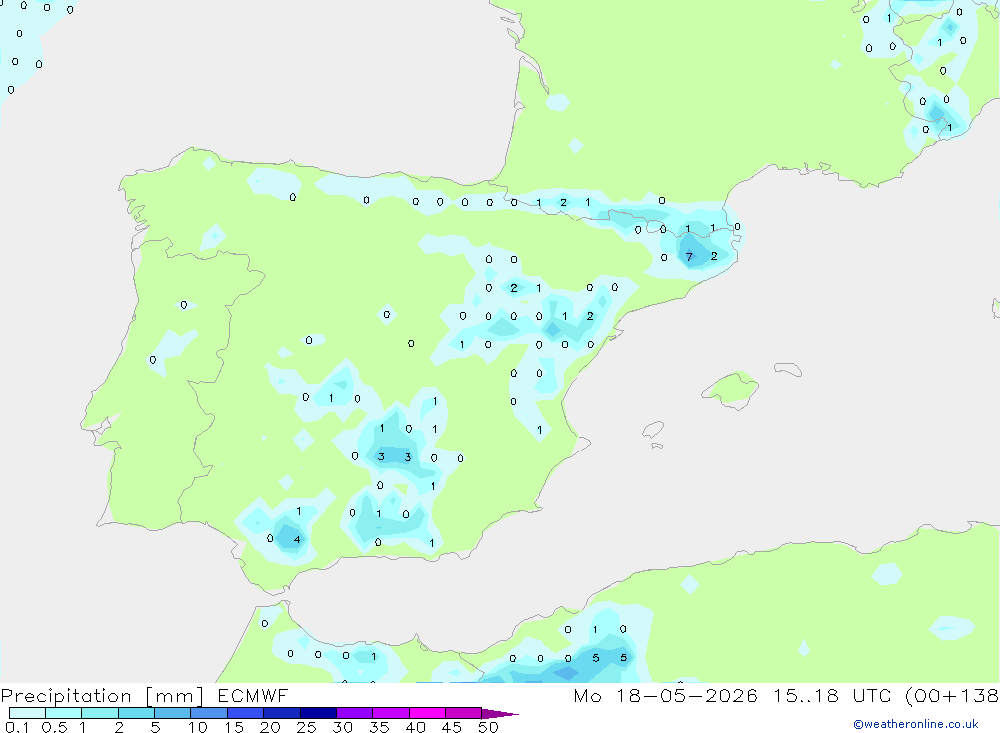Click the green Mallorca island on map
Screen dimensions: 1000x733
click(731, 389)
